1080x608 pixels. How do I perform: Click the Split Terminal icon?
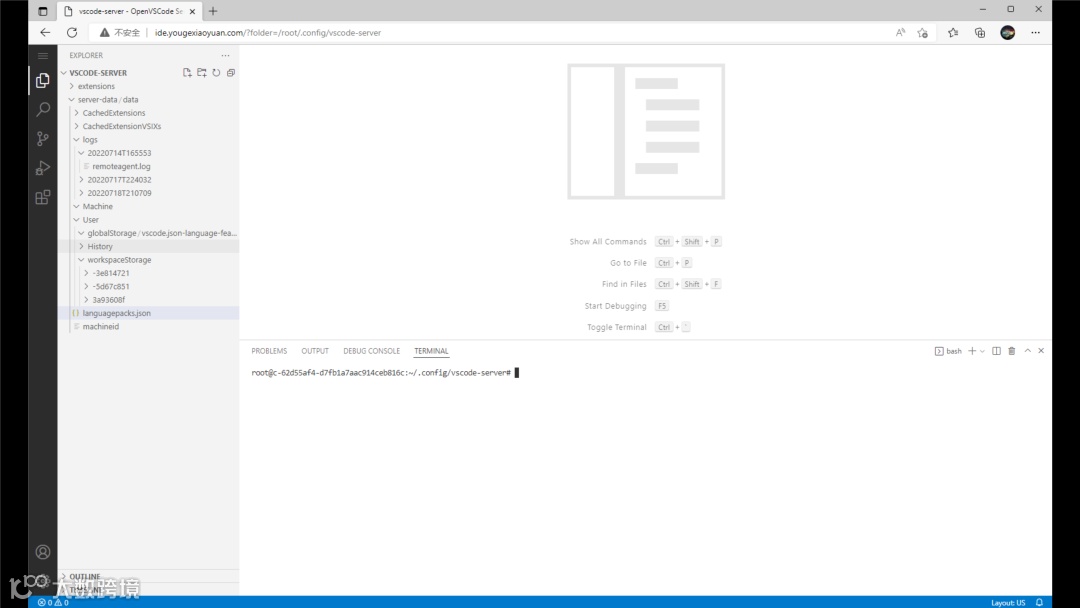[996, 351]
